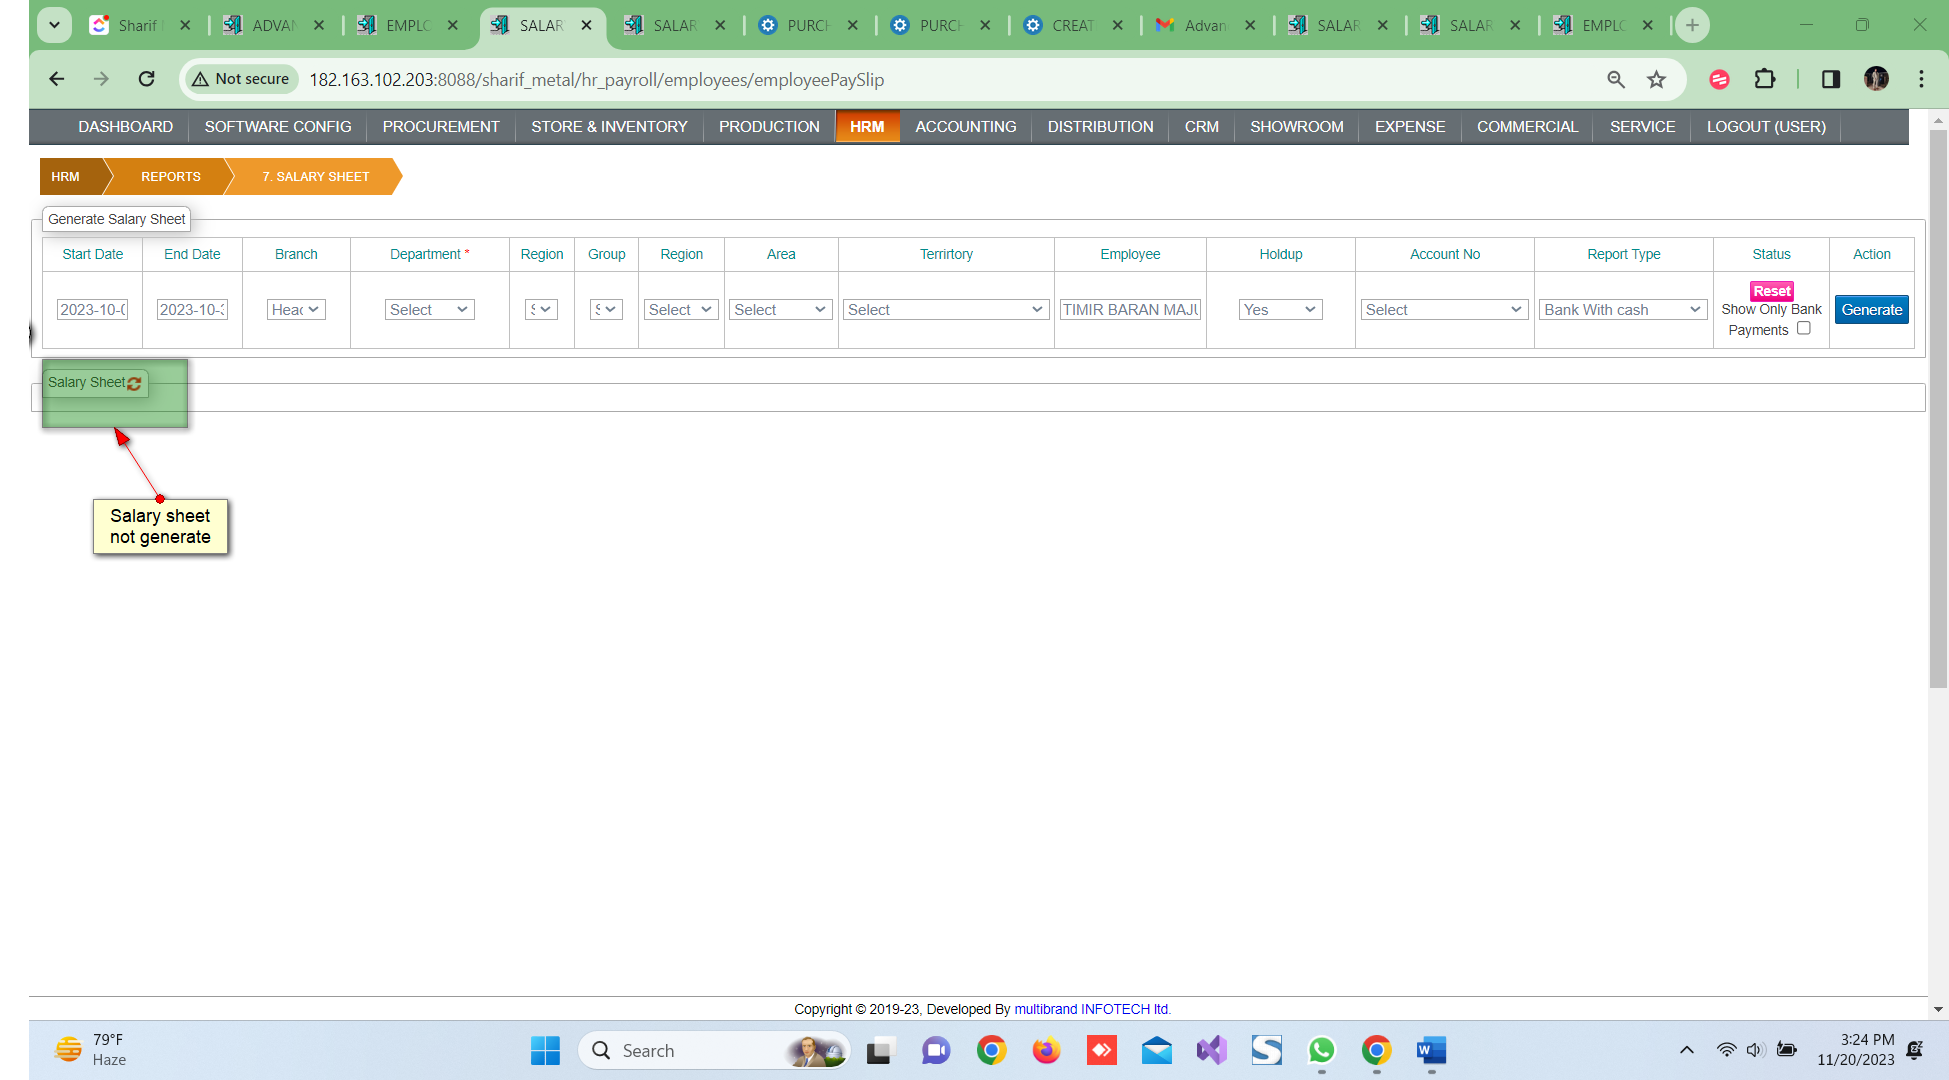1949x1080 pixels.
Task: Open the Holdup Yes dropdown
Action: tap(1280, 310)
